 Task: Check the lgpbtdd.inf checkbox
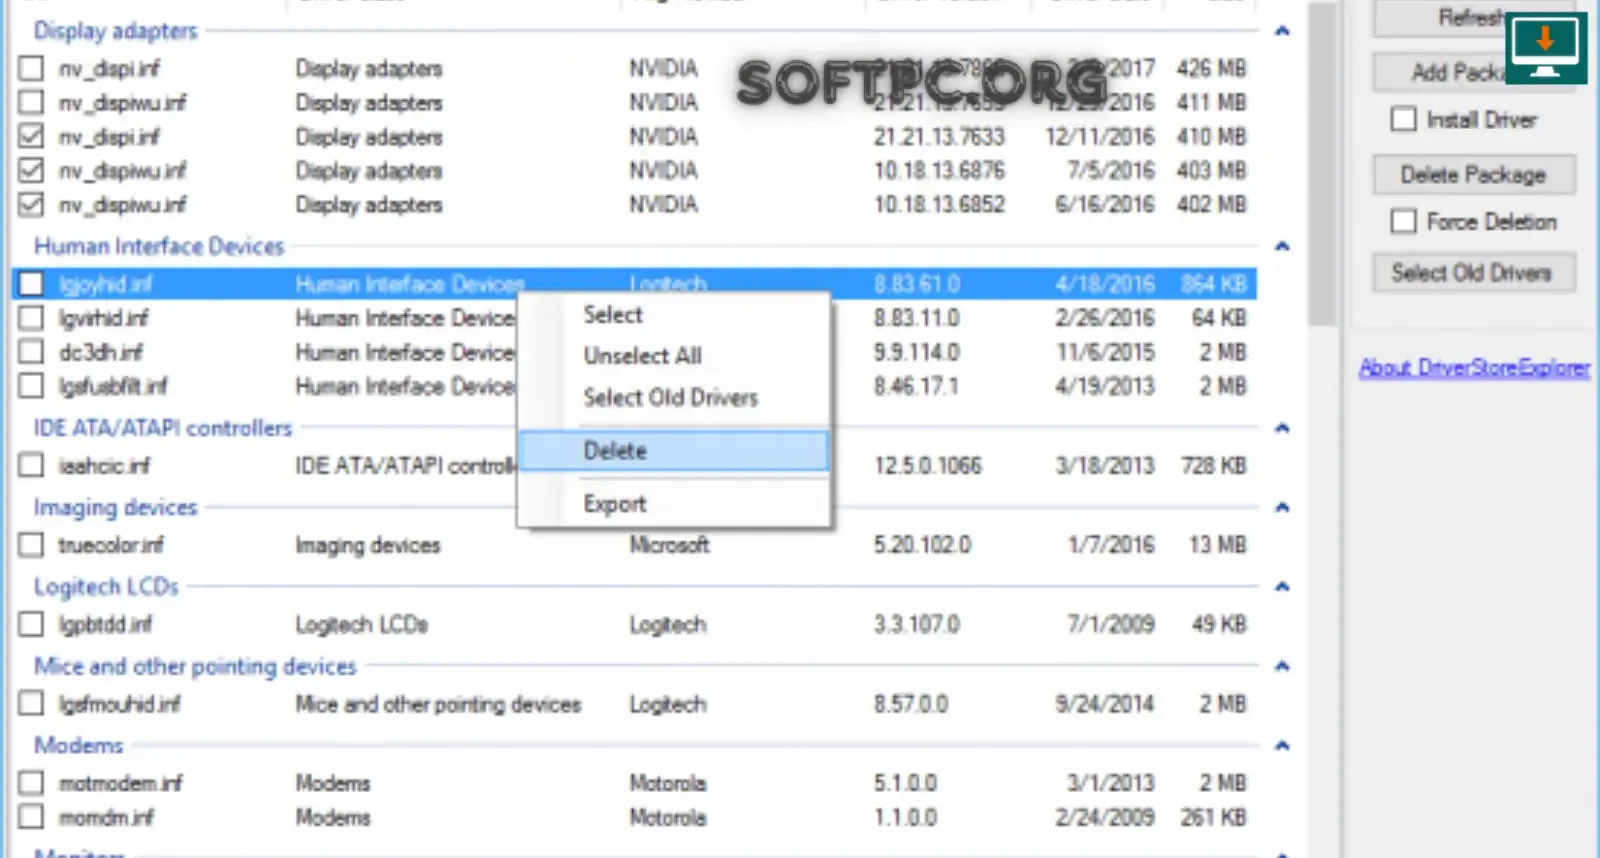coord(31,624)
